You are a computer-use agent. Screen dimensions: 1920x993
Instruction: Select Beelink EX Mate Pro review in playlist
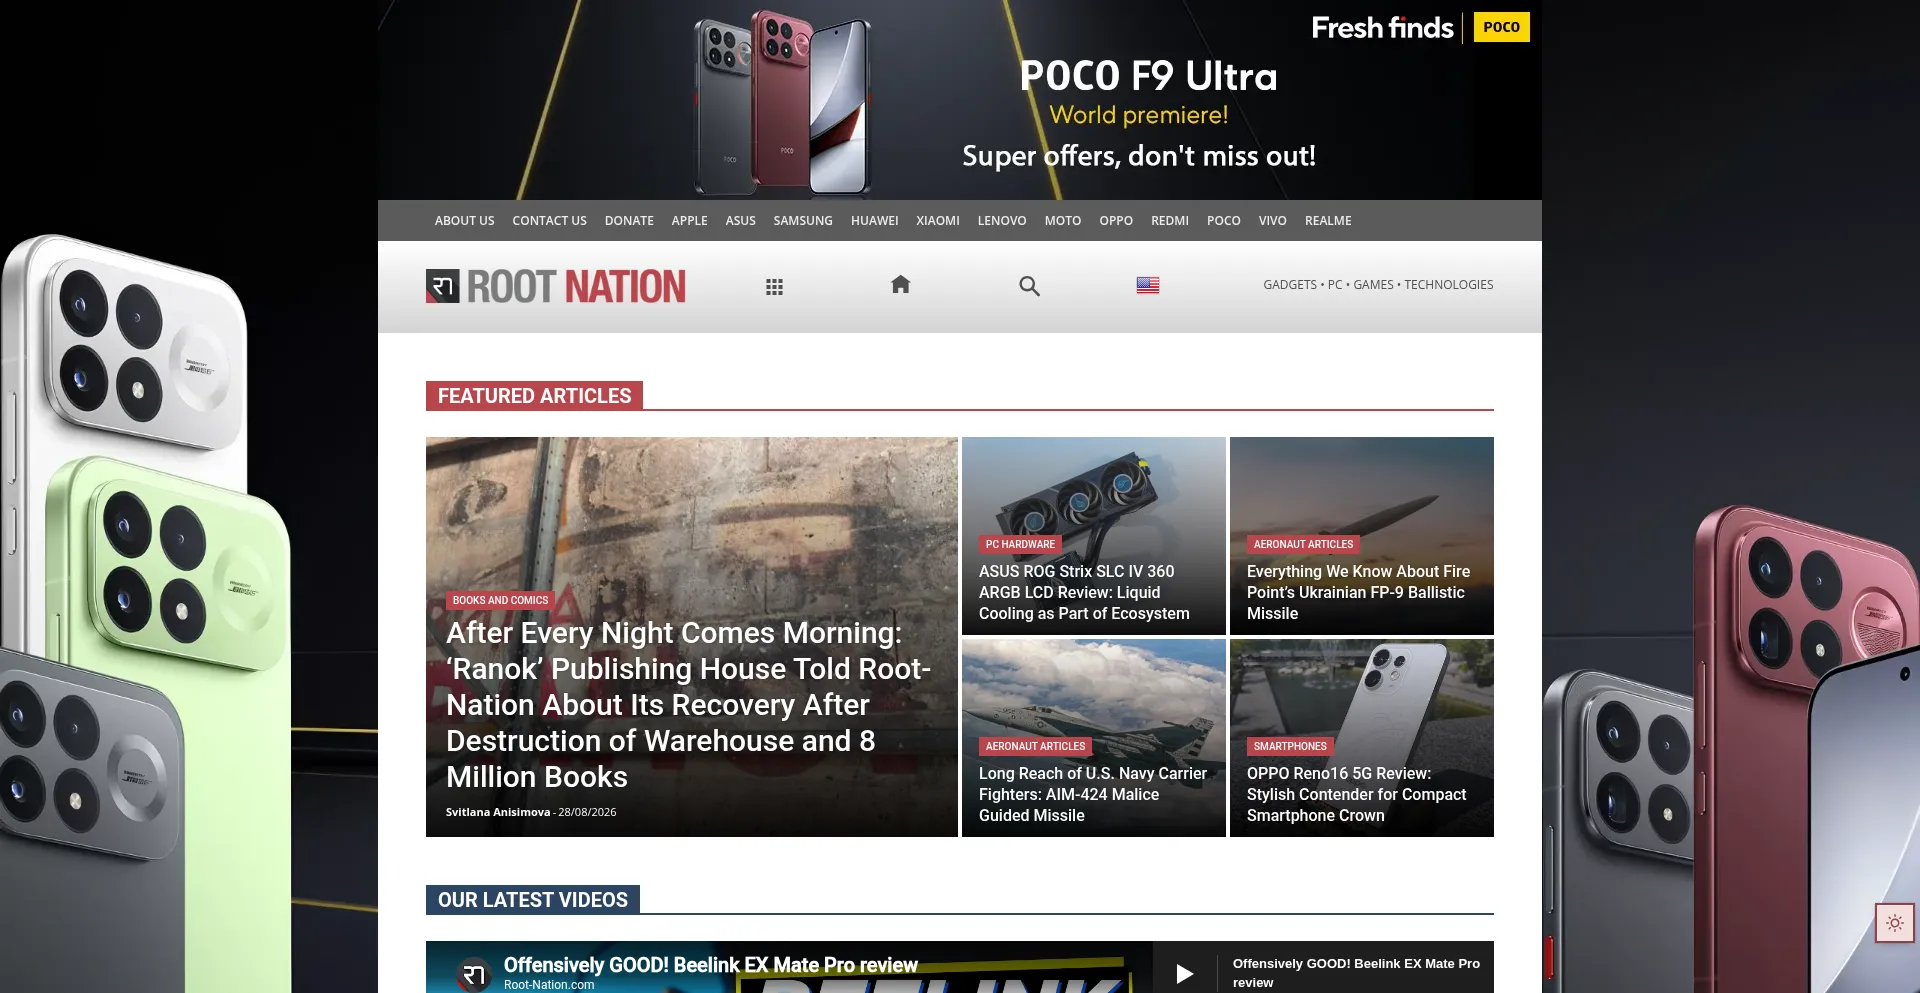point(1356,973)
